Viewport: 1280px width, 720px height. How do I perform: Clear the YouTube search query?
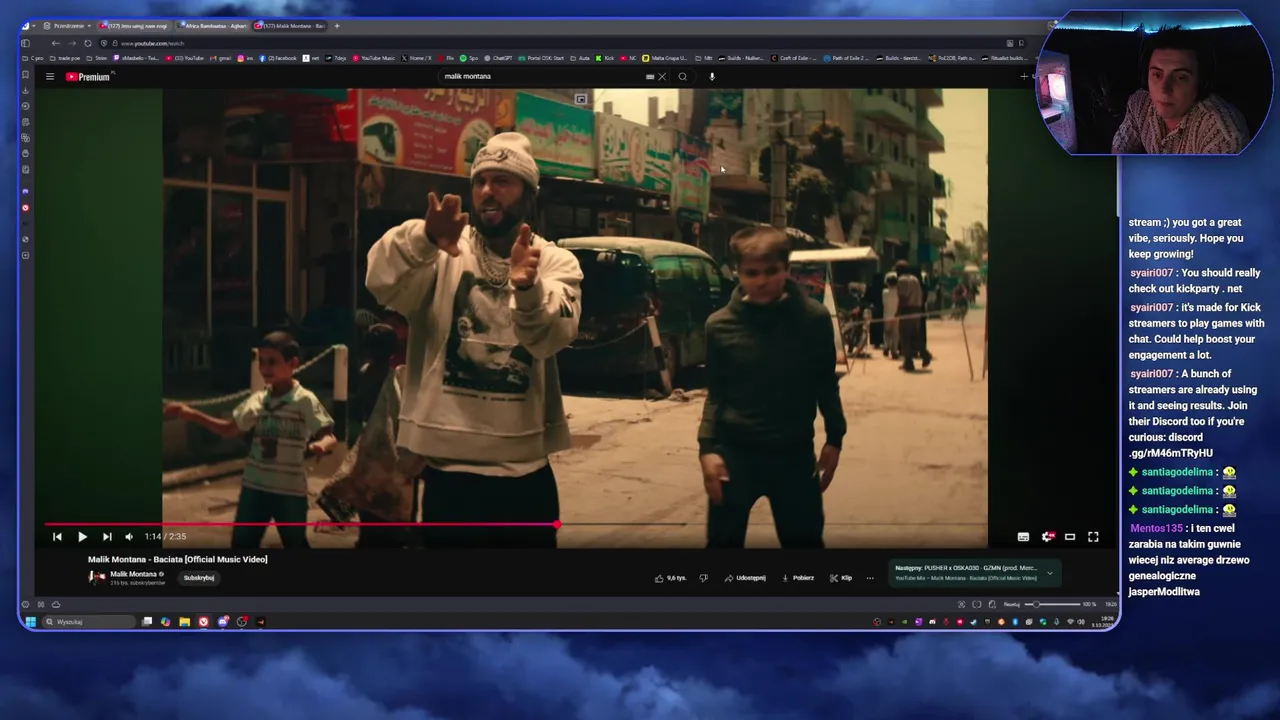click(661, 76)
